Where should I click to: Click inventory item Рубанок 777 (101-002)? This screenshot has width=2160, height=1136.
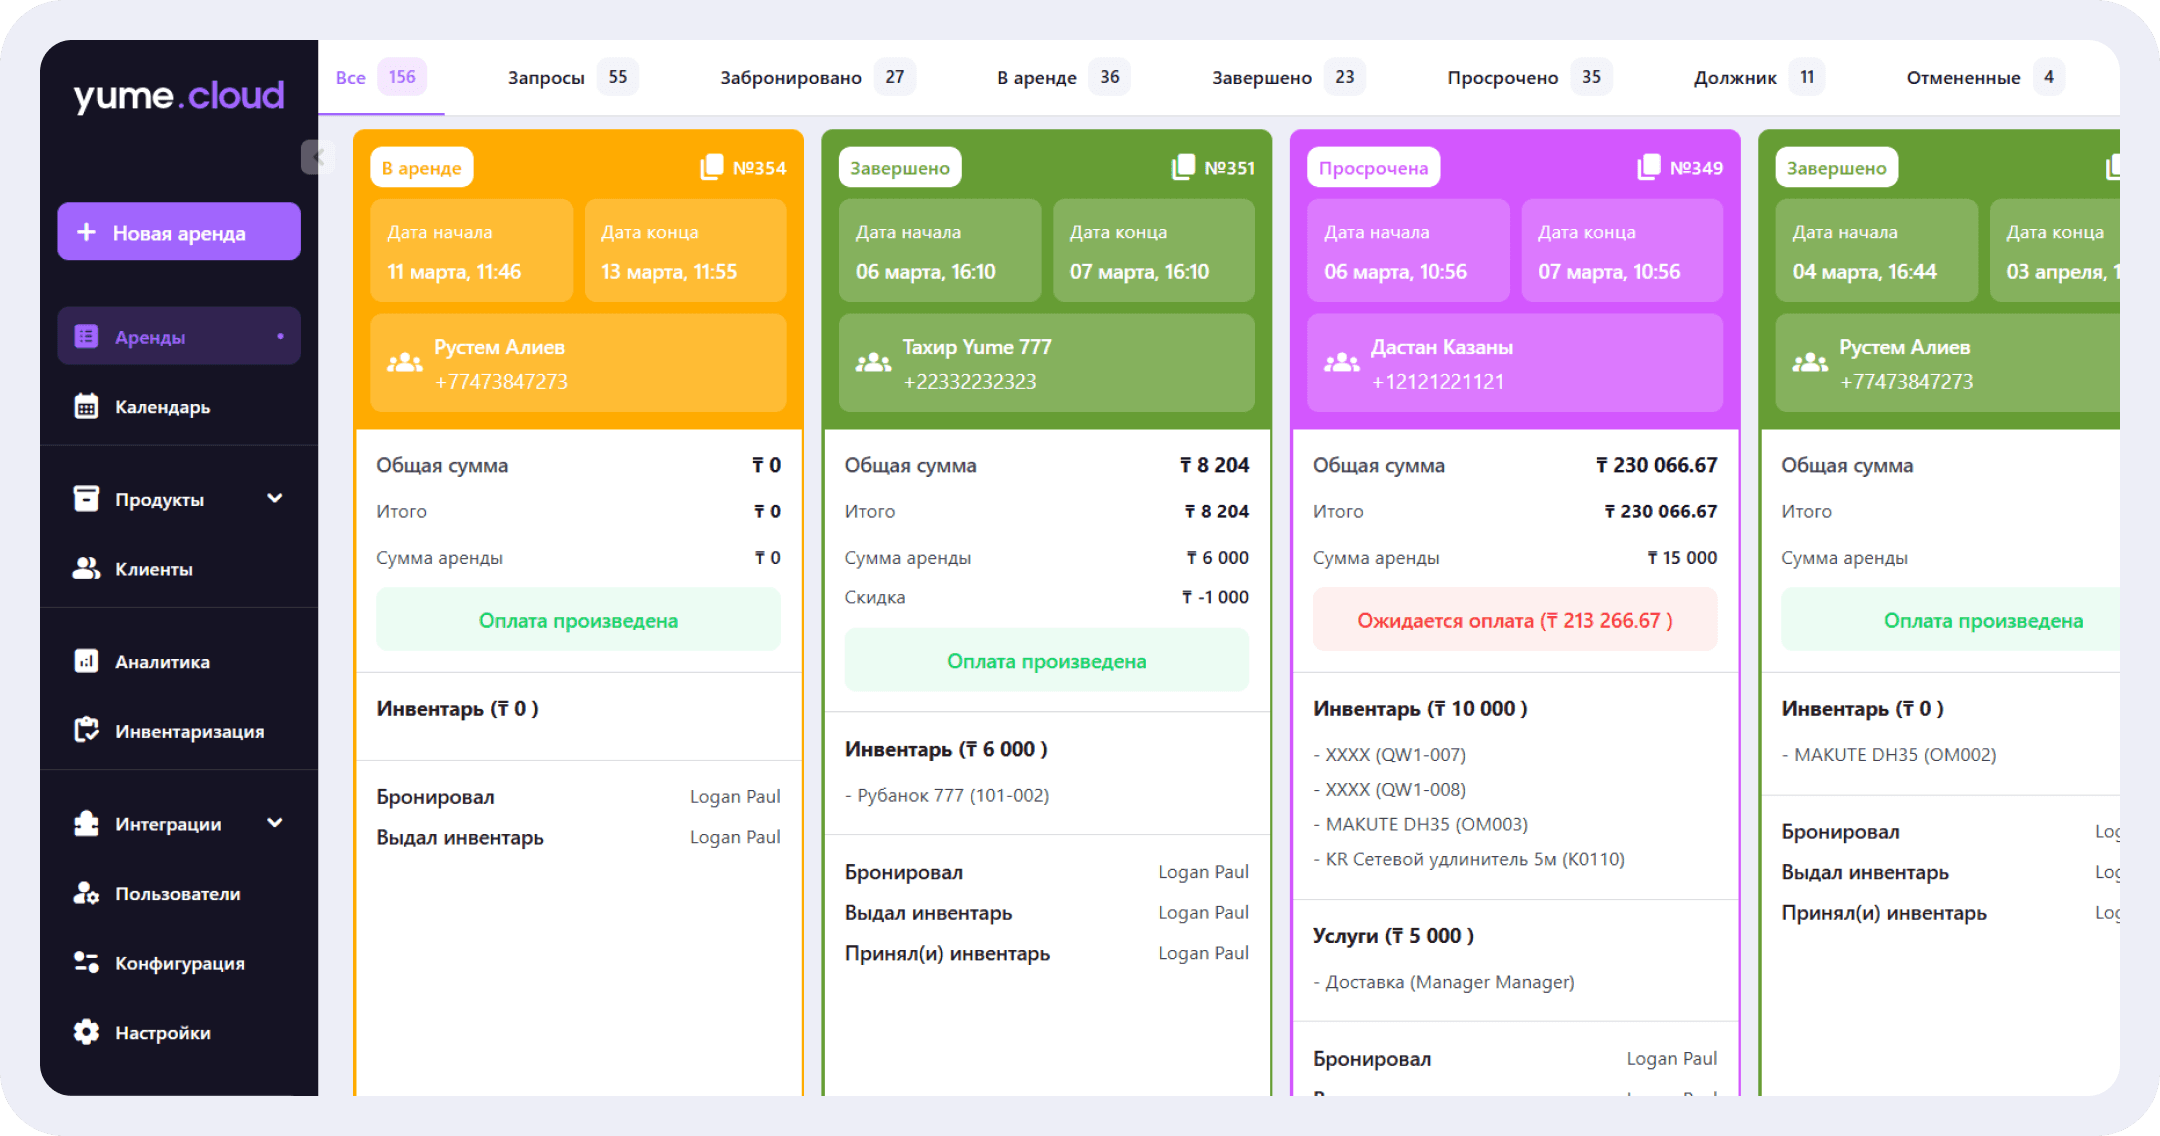(x=947, y=795)
